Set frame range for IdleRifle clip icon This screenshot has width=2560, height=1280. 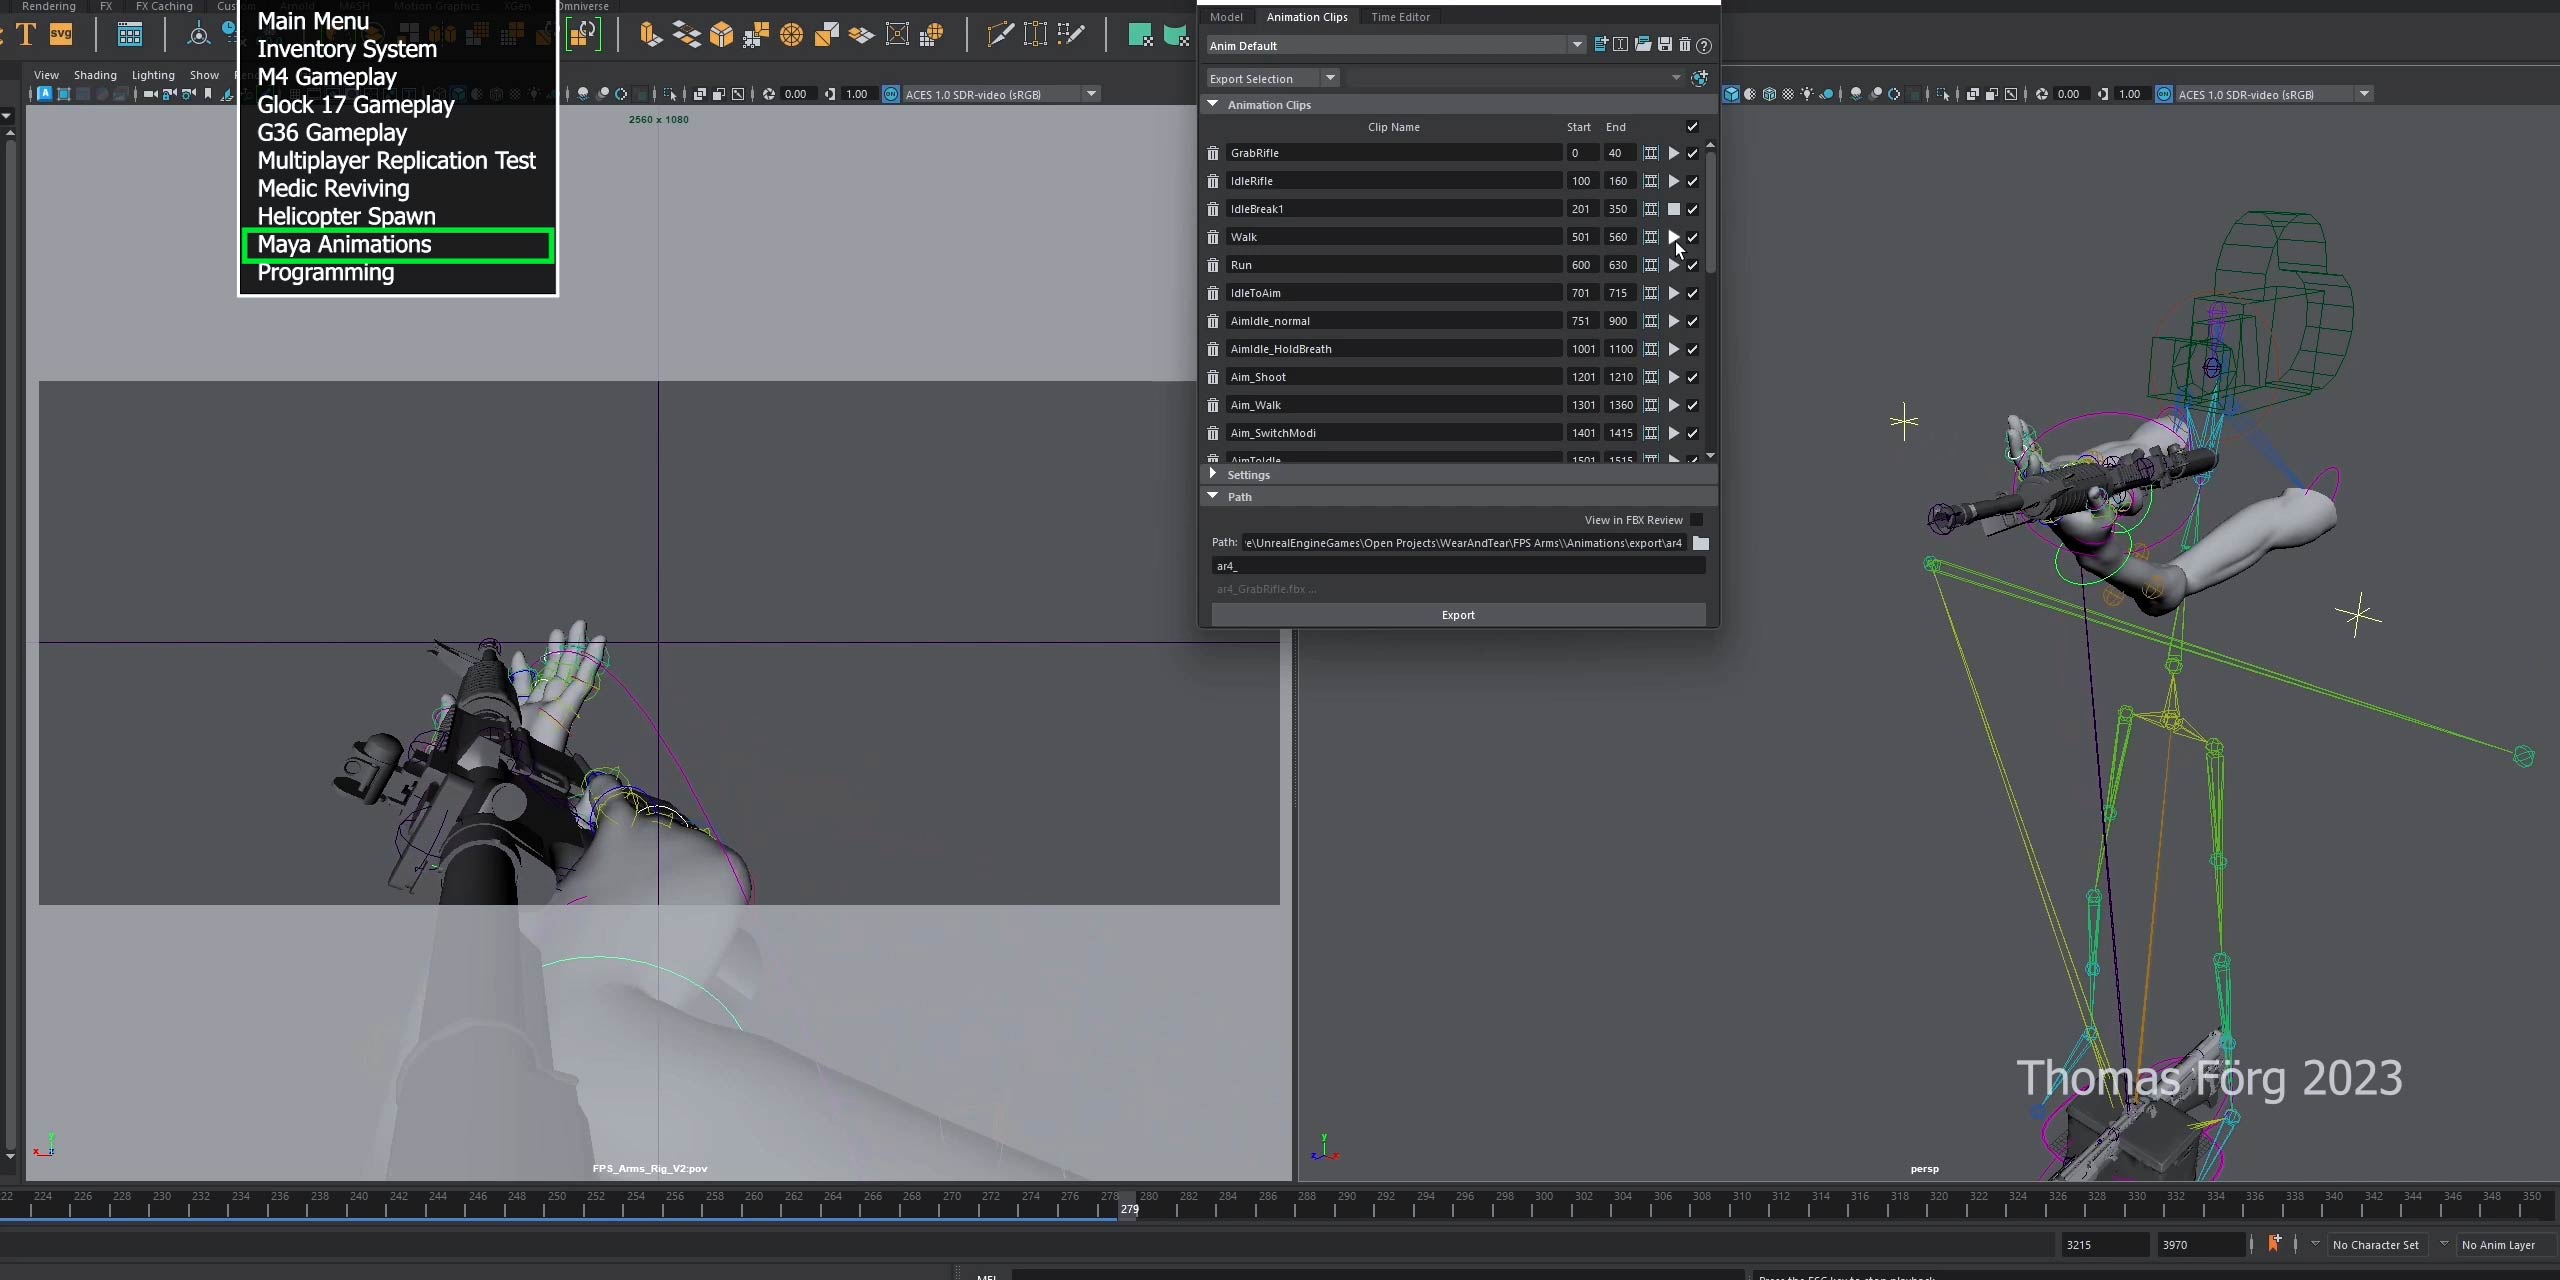(x=1650, y=181)
